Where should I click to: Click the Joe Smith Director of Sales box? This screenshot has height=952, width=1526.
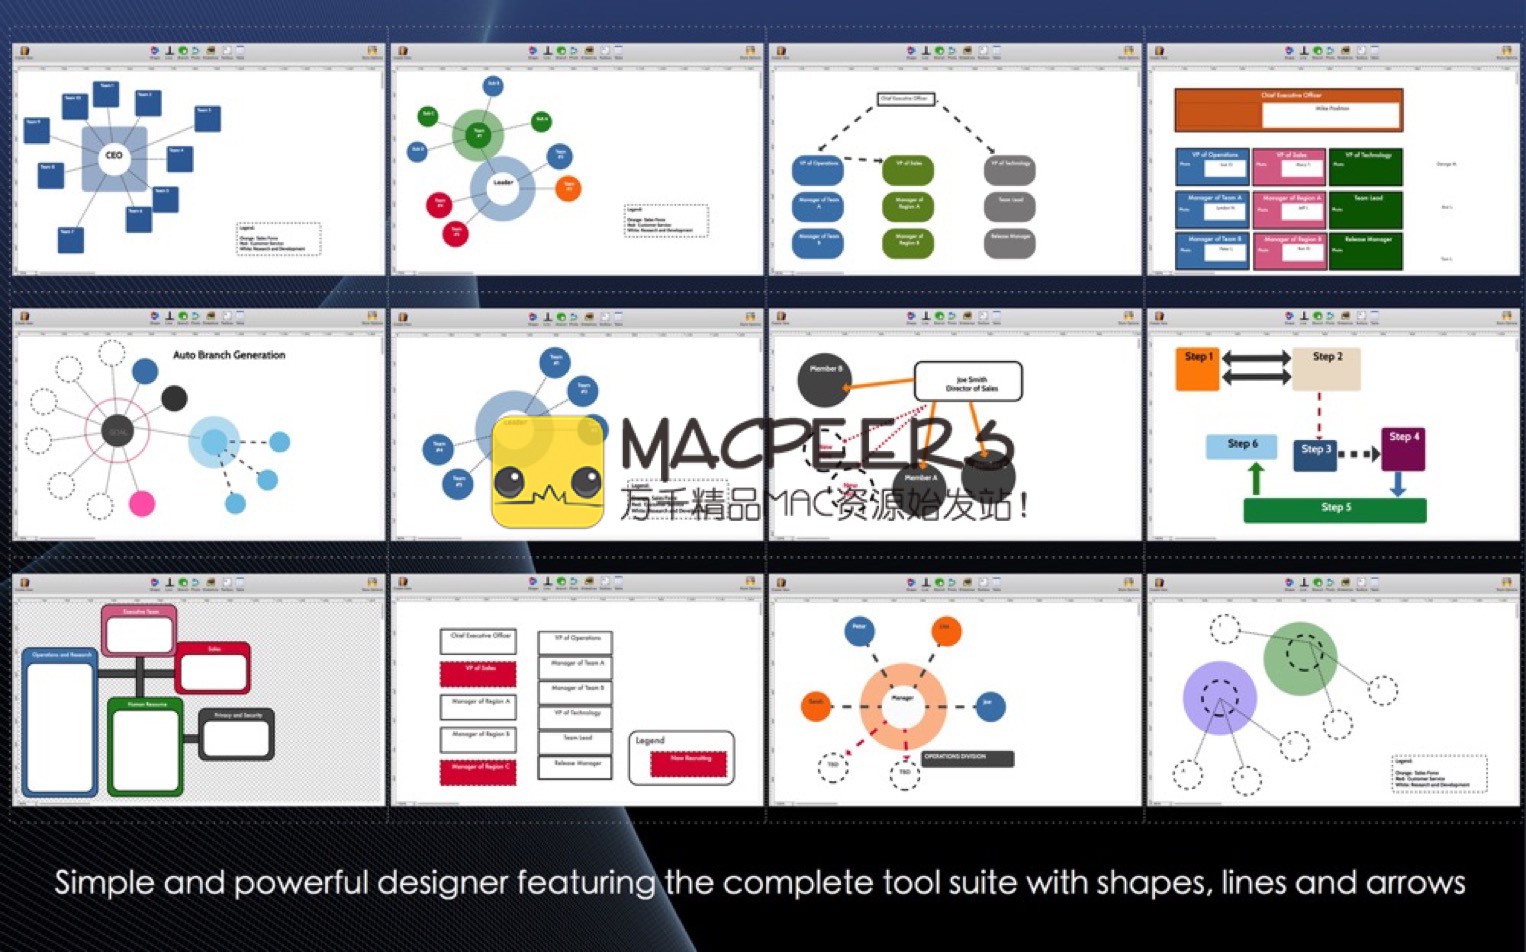pos(969,382)
